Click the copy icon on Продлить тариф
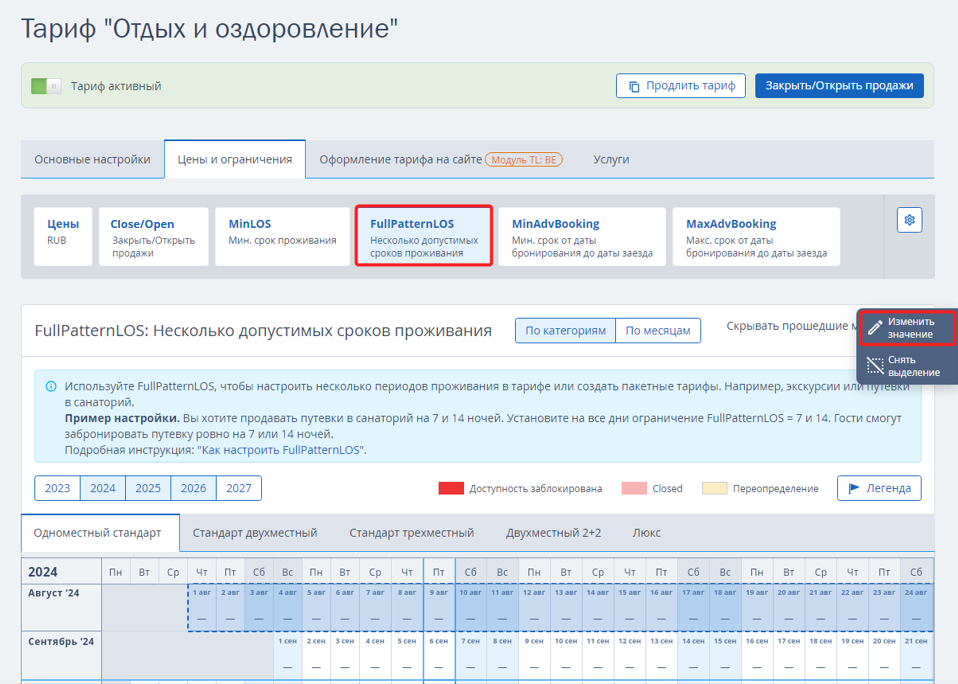Image resolution: width=958 pixels, height=684 pixels. click(633, 86)
